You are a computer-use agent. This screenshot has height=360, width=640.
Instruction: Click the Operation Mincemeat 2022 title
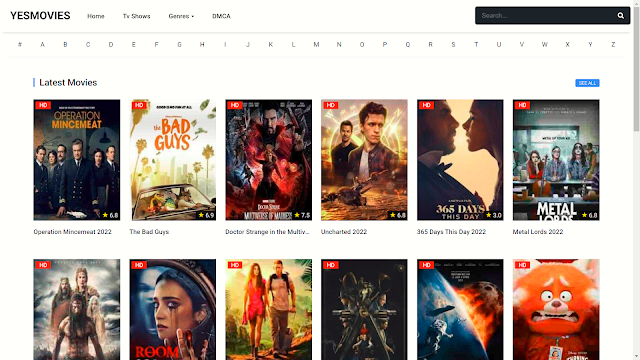tap(72, 231)
